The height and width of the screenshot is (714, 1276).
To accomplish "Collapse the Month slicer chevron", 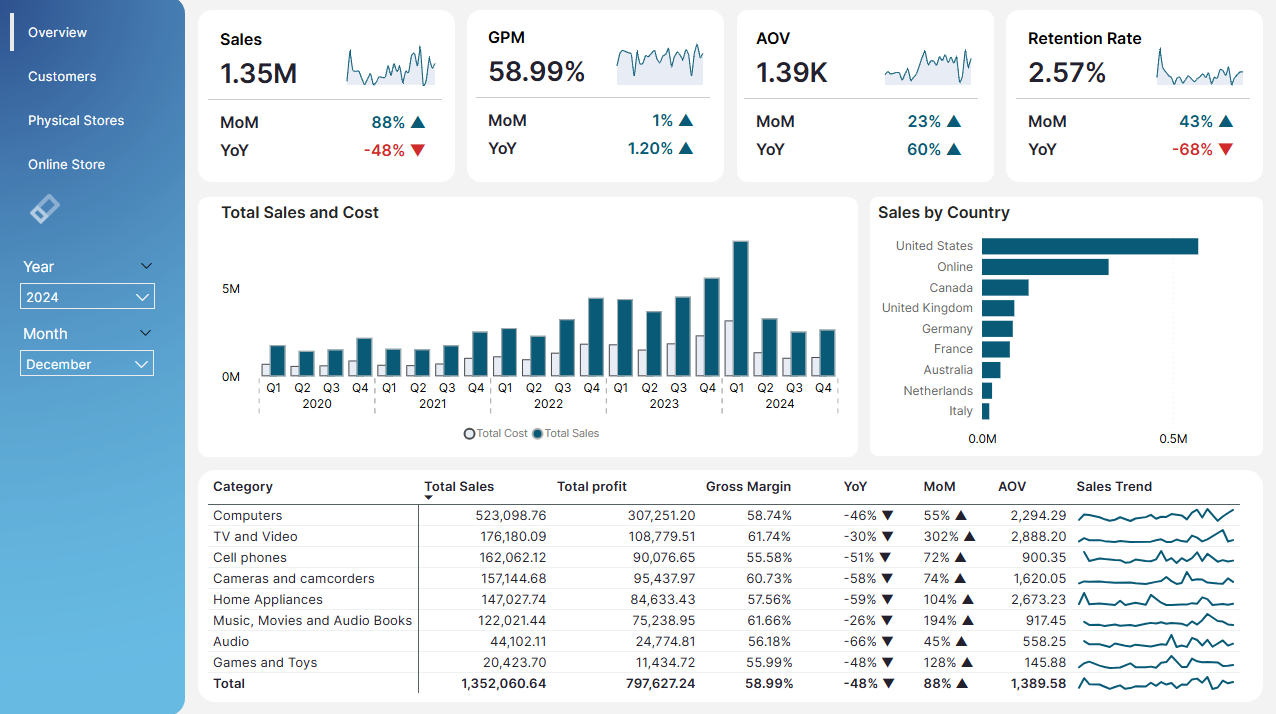I will [x=146, y=333].
